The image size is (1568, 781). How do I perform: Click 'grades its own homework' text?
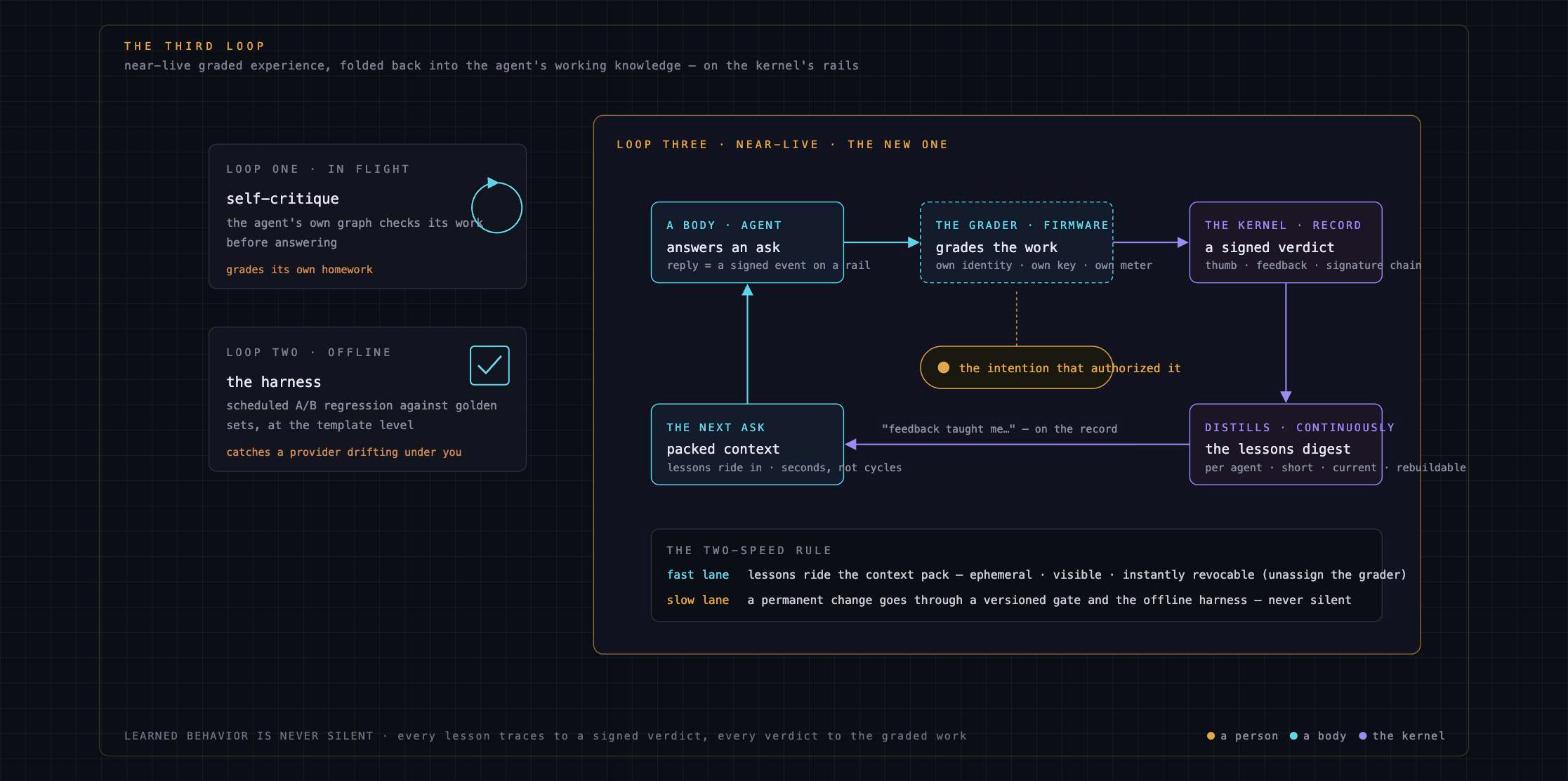299,270
